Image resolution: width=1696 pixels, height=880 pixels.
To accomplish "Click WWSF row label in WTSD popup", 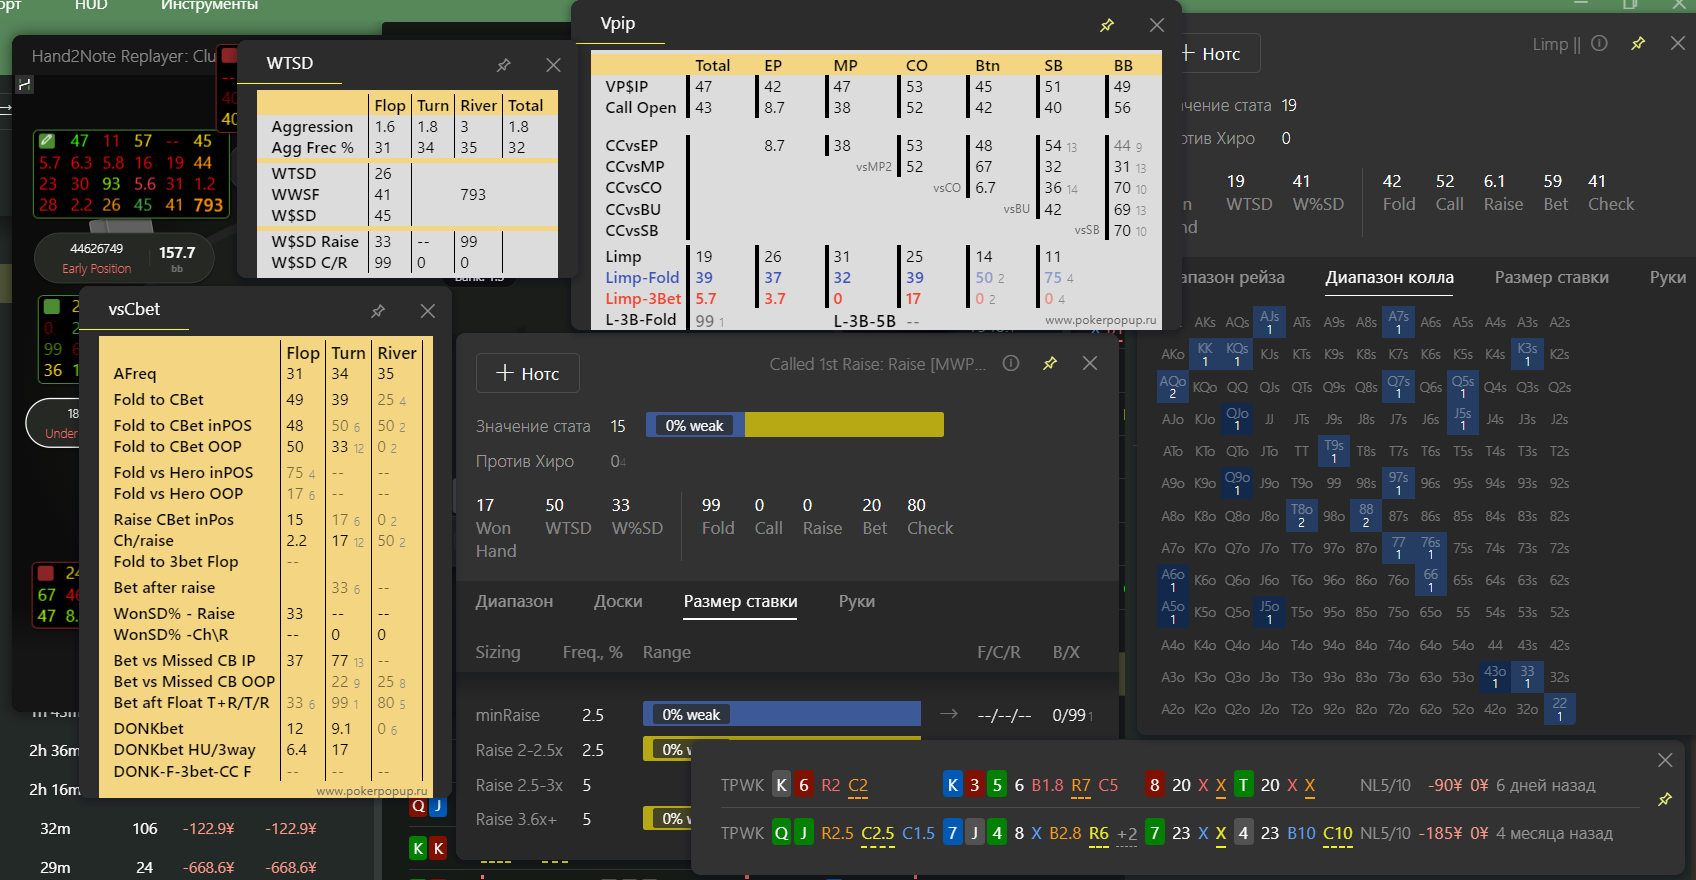I will tap(296, 195).
